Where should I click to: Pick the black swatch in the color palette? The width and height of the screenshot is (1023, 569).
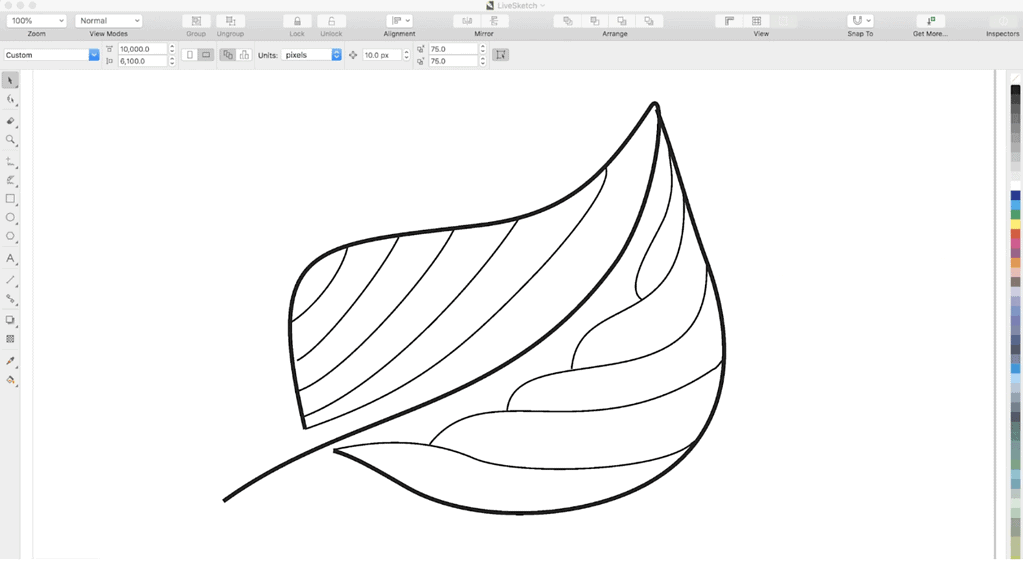(x=1016, y=90)
